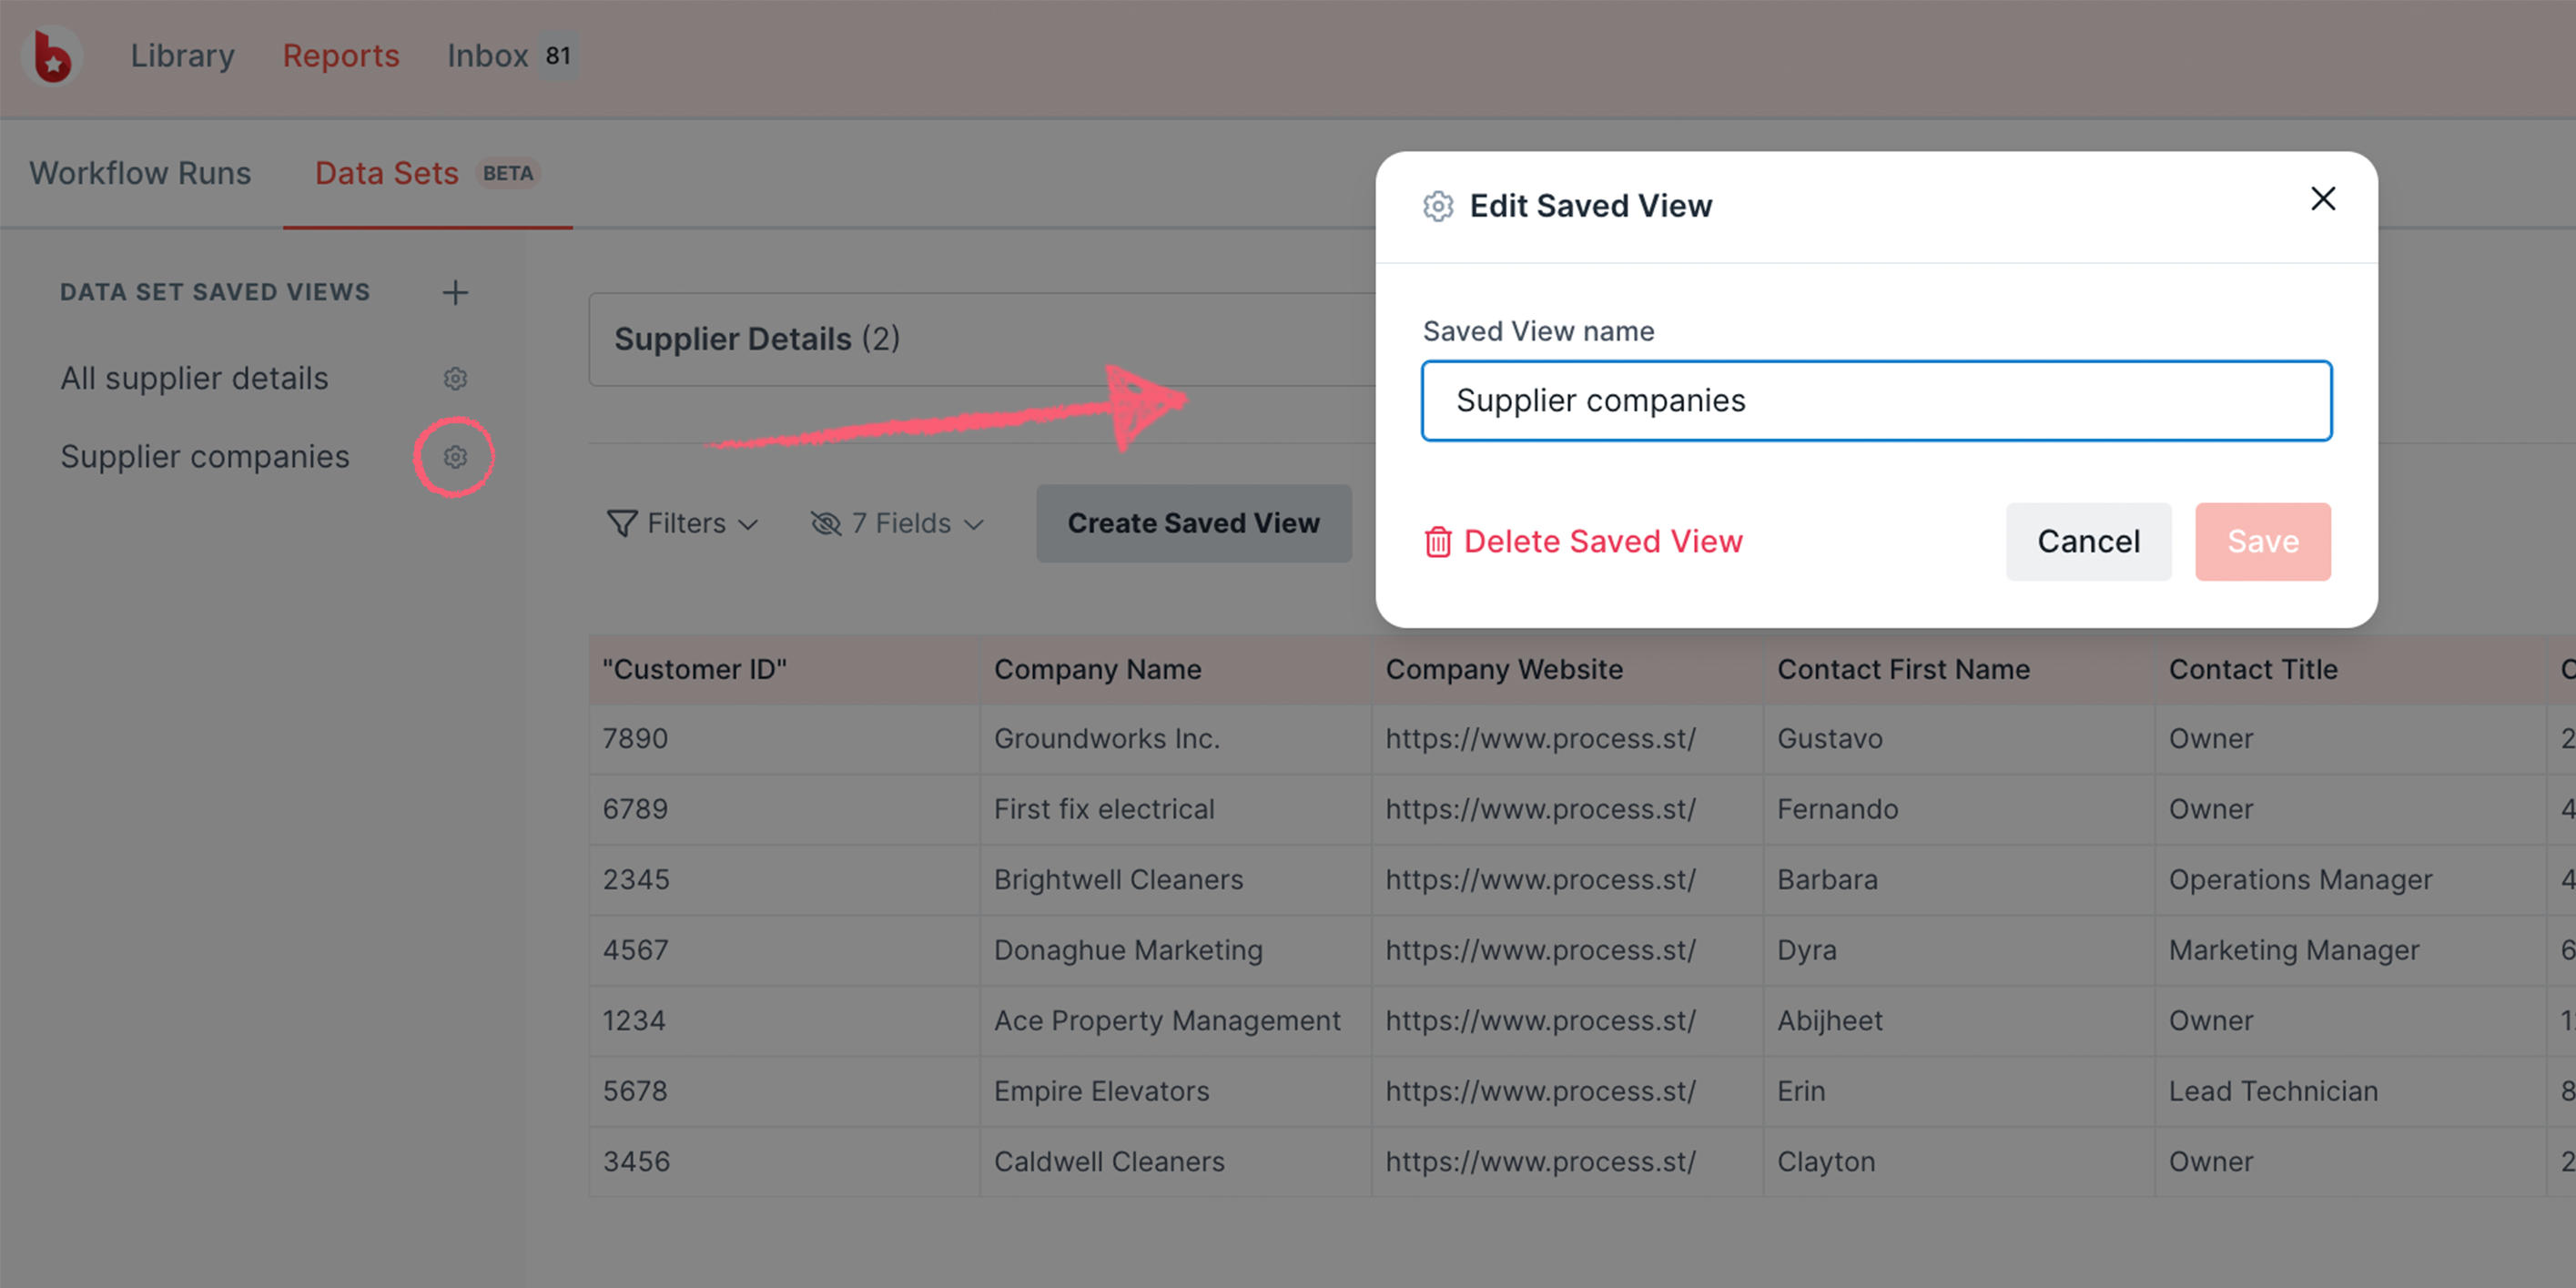Viewport: 2576px width, 1288px height.
Task: Close the Edit Saved View dialog
Action: pyautogui.click(x=2323, y=199)
